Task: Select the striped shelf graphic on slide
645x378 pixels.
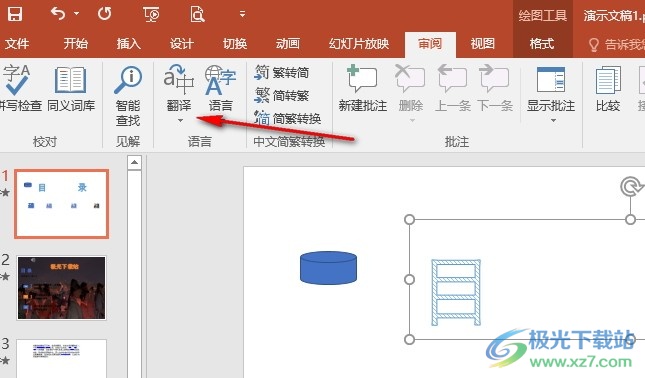Action: [x=456, y=292]
